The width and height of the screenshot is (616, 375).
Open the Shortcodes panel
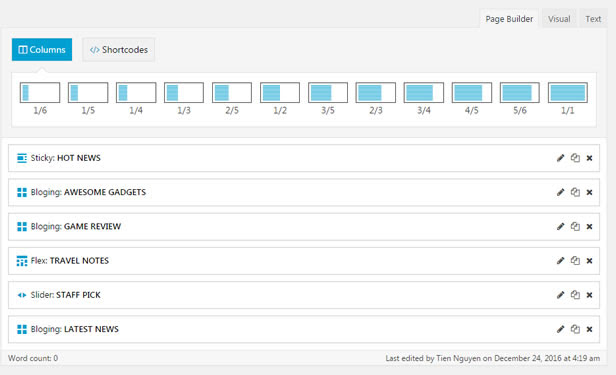[119, 49]
